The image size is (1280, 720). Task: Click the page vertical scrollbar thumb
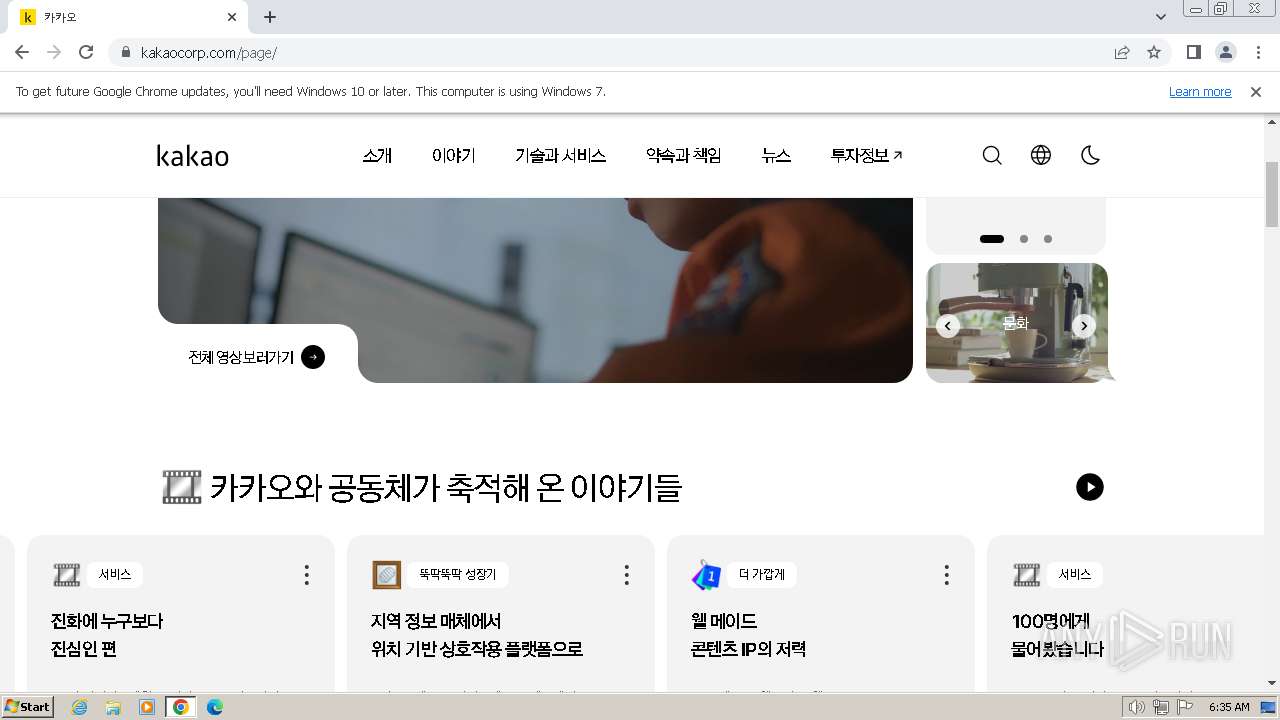[1272, 194]
